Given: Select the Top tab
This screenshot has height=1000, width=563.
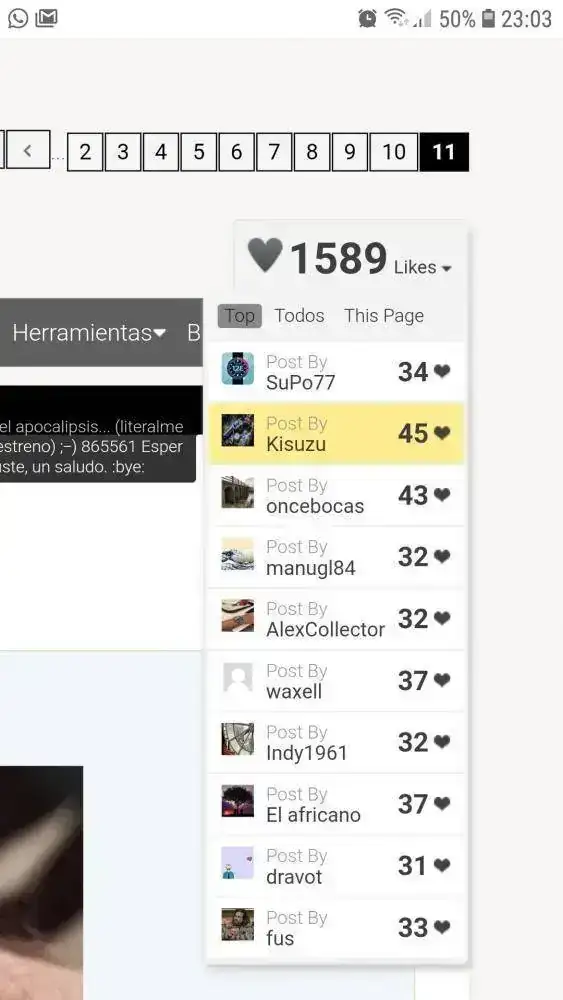Looking at the screenshot, I should 240,316.
